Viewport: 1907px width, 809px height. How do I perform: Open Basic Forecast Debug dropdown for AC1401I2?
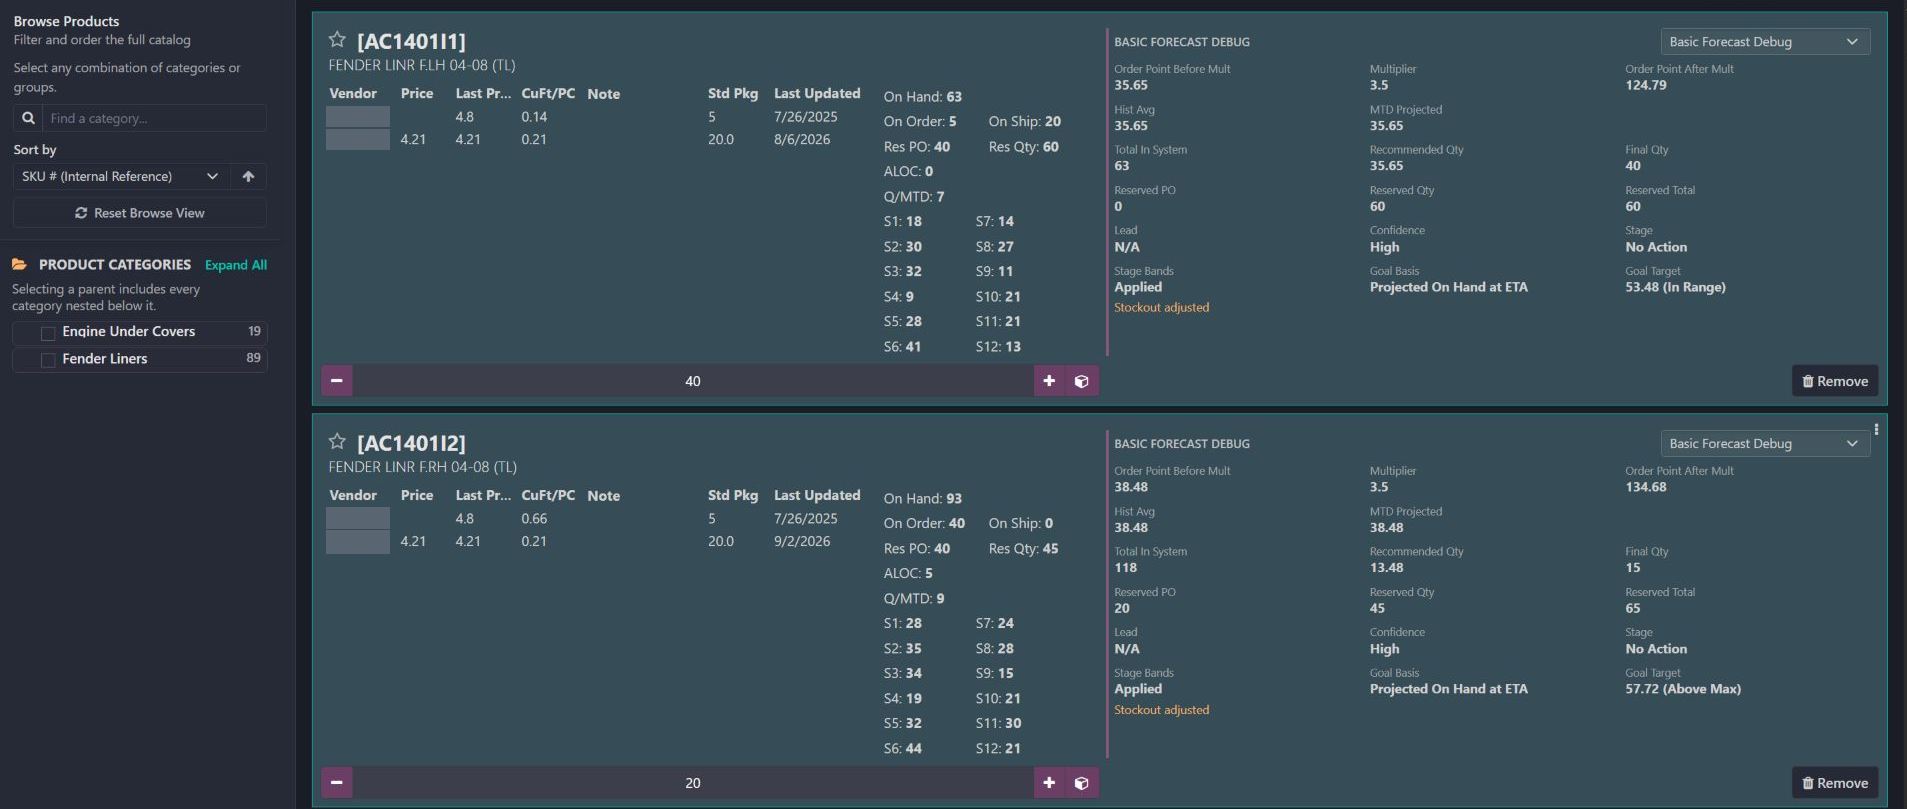(x=1765, y=444)
